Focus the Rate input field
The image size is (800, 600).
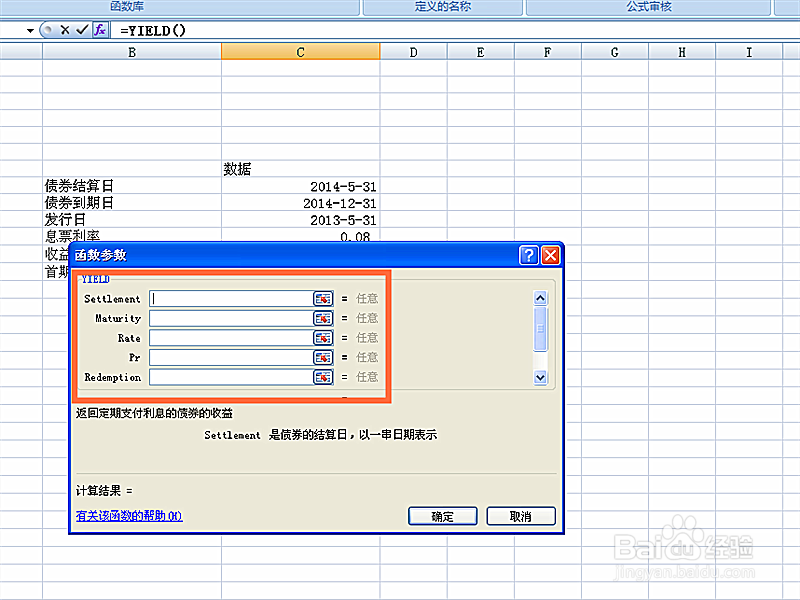[231, 338]
